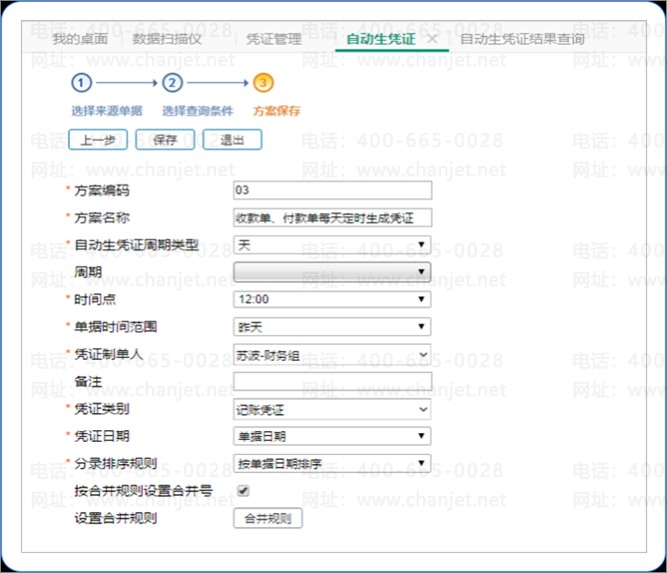The image size is (667, 573).
Task: Click the 退出 button
Action: click(x=232, y=140)
